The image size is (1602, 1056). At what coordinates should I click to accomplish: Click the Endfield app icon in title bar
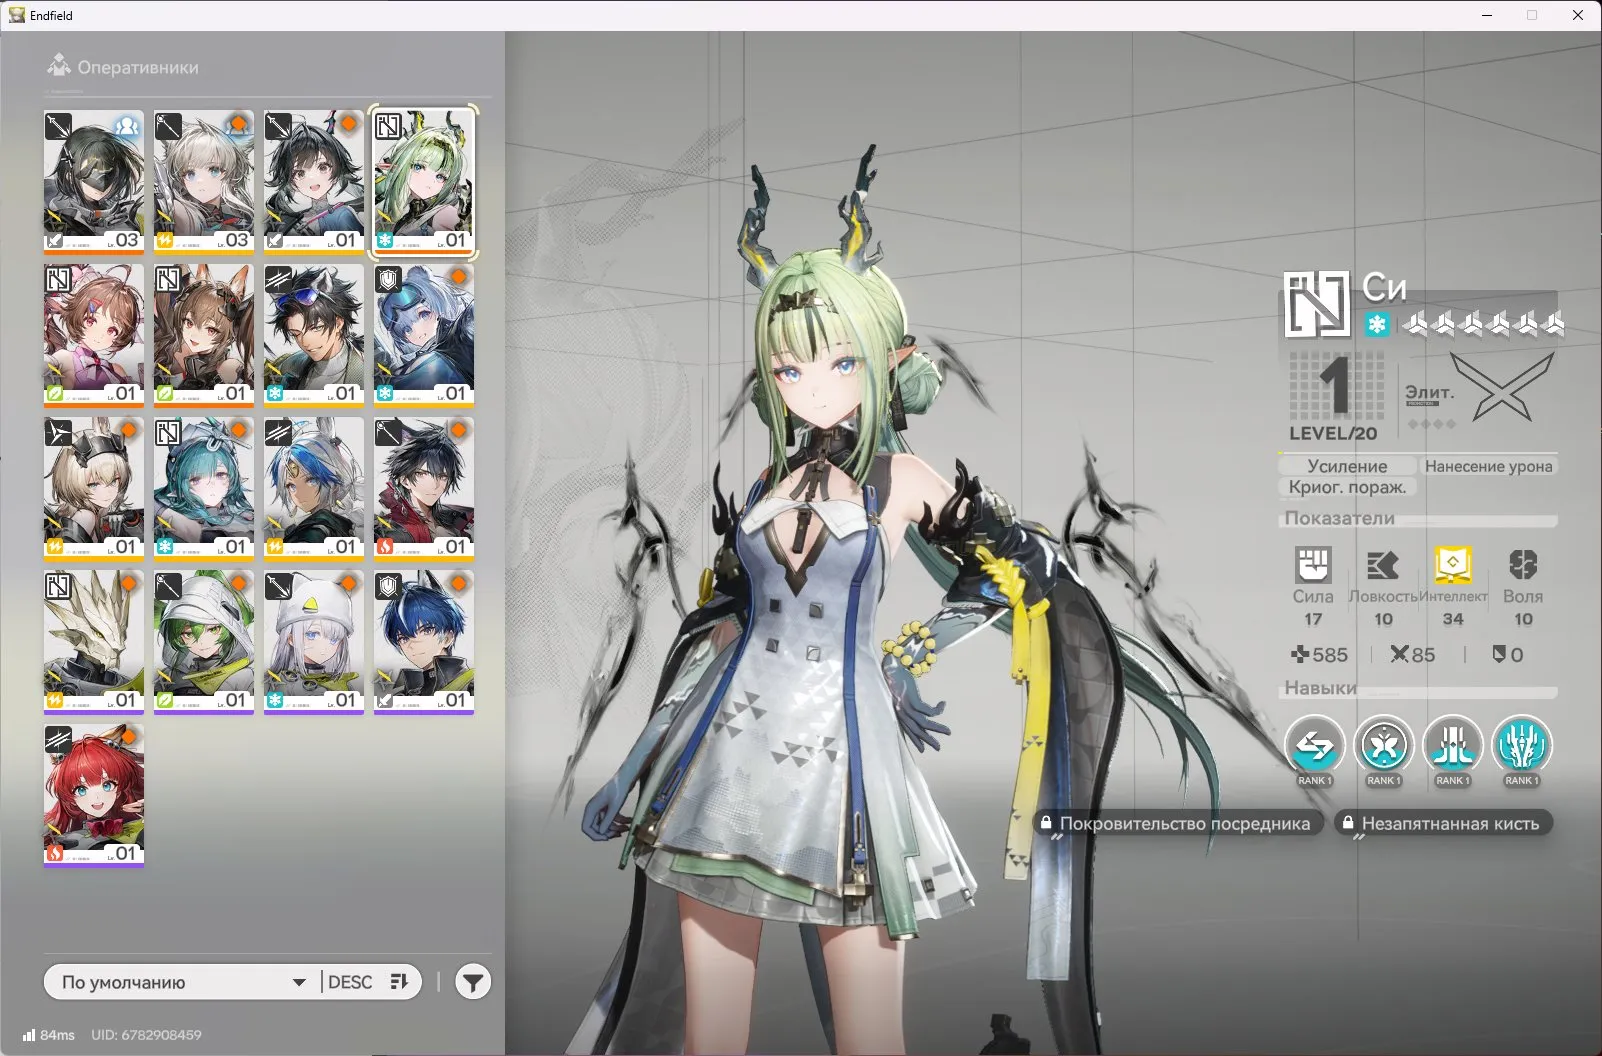pyautogui.click(x=17, y=15)
